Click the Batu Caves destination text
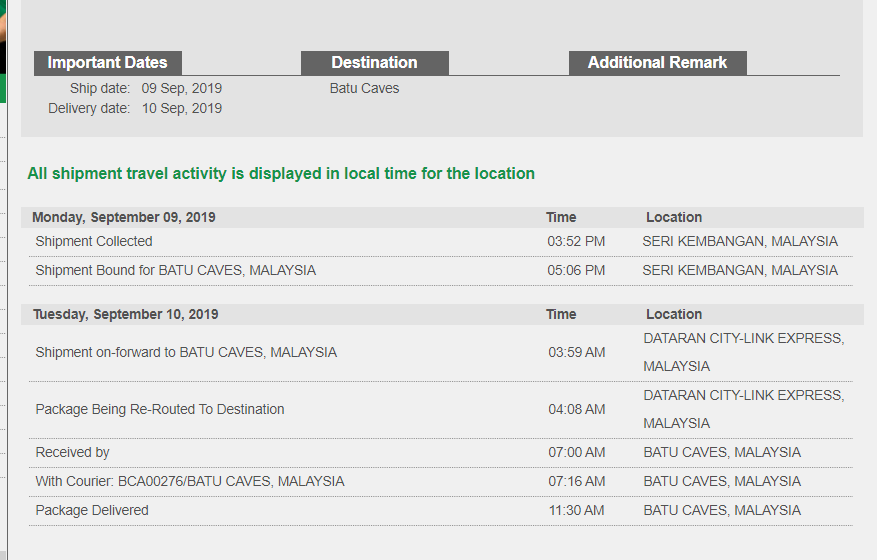Screen dimensions: 878x560 coord(365,88)
